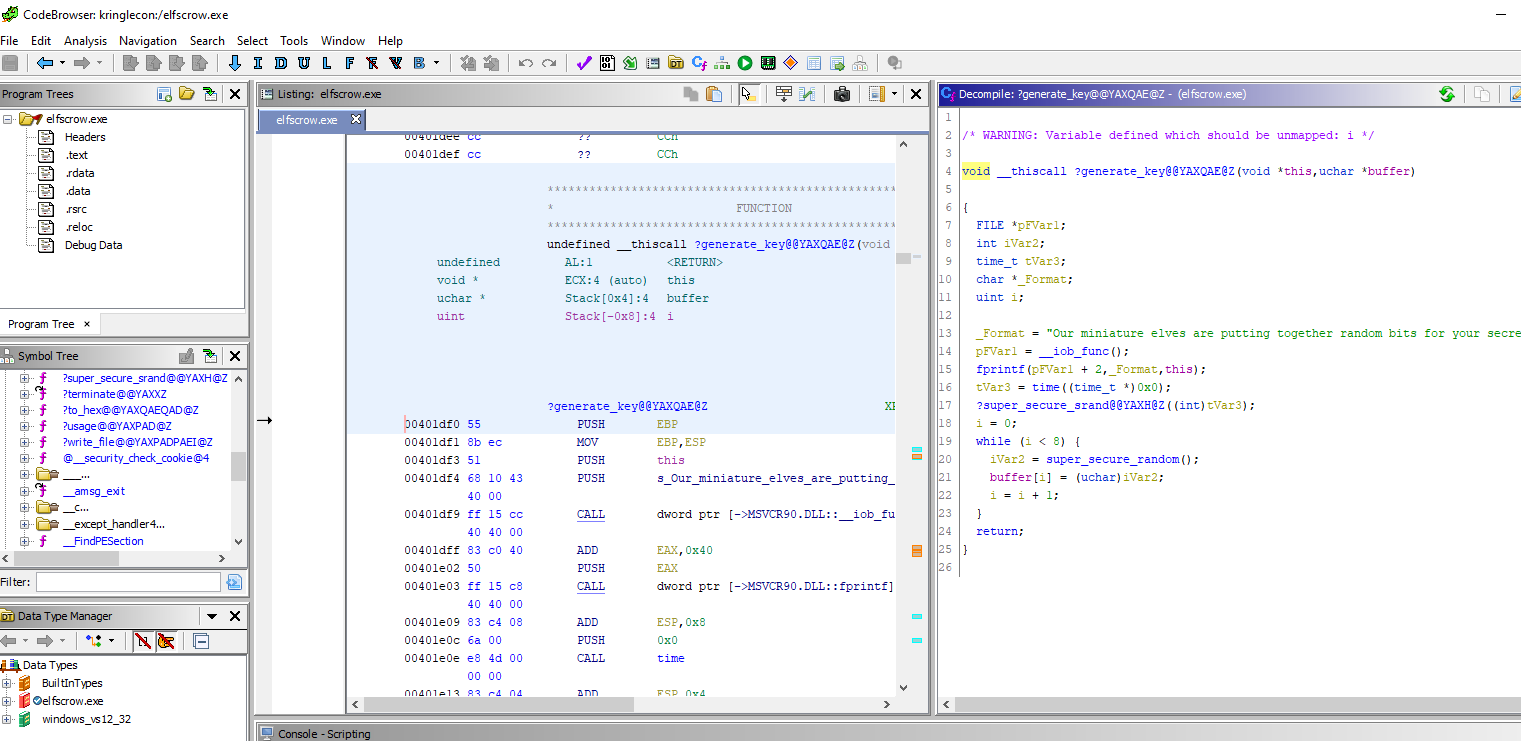The width and height of the screenshot is (1521, 741).
Task: Open the back navigation history dropdown arrow
Action: [62, 63]
